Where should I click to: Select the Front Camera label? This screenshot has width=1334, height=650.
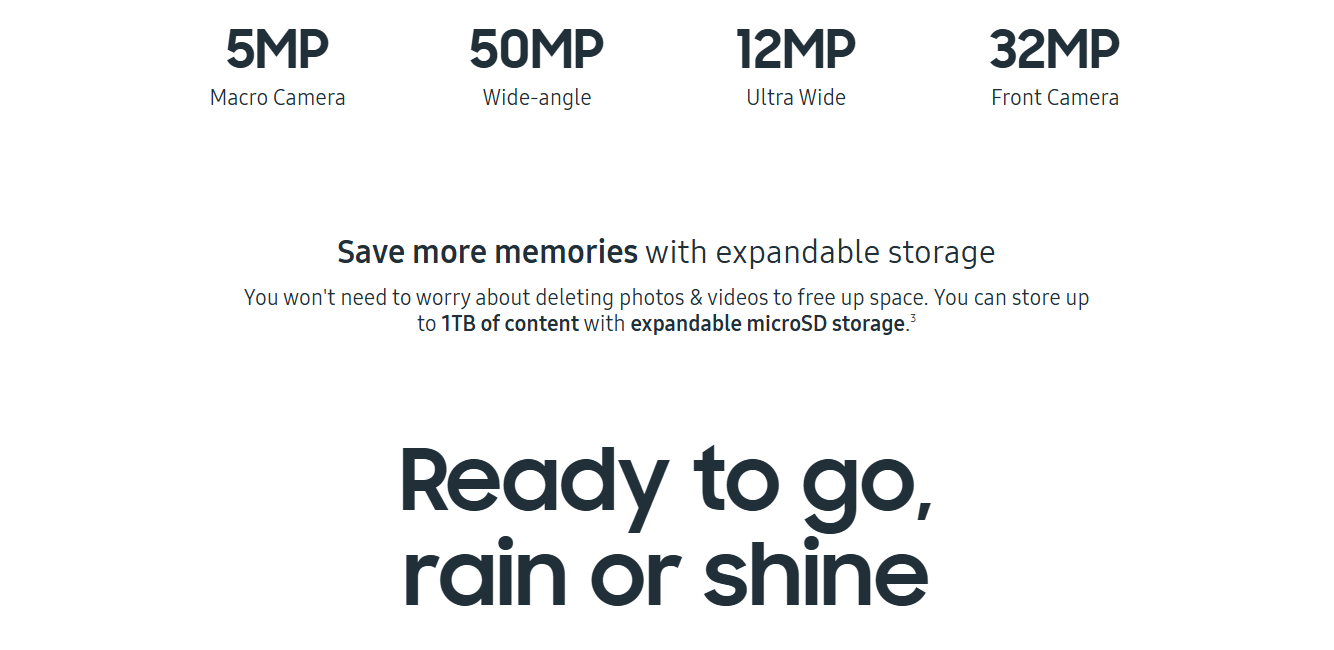tap(1055, 98)
